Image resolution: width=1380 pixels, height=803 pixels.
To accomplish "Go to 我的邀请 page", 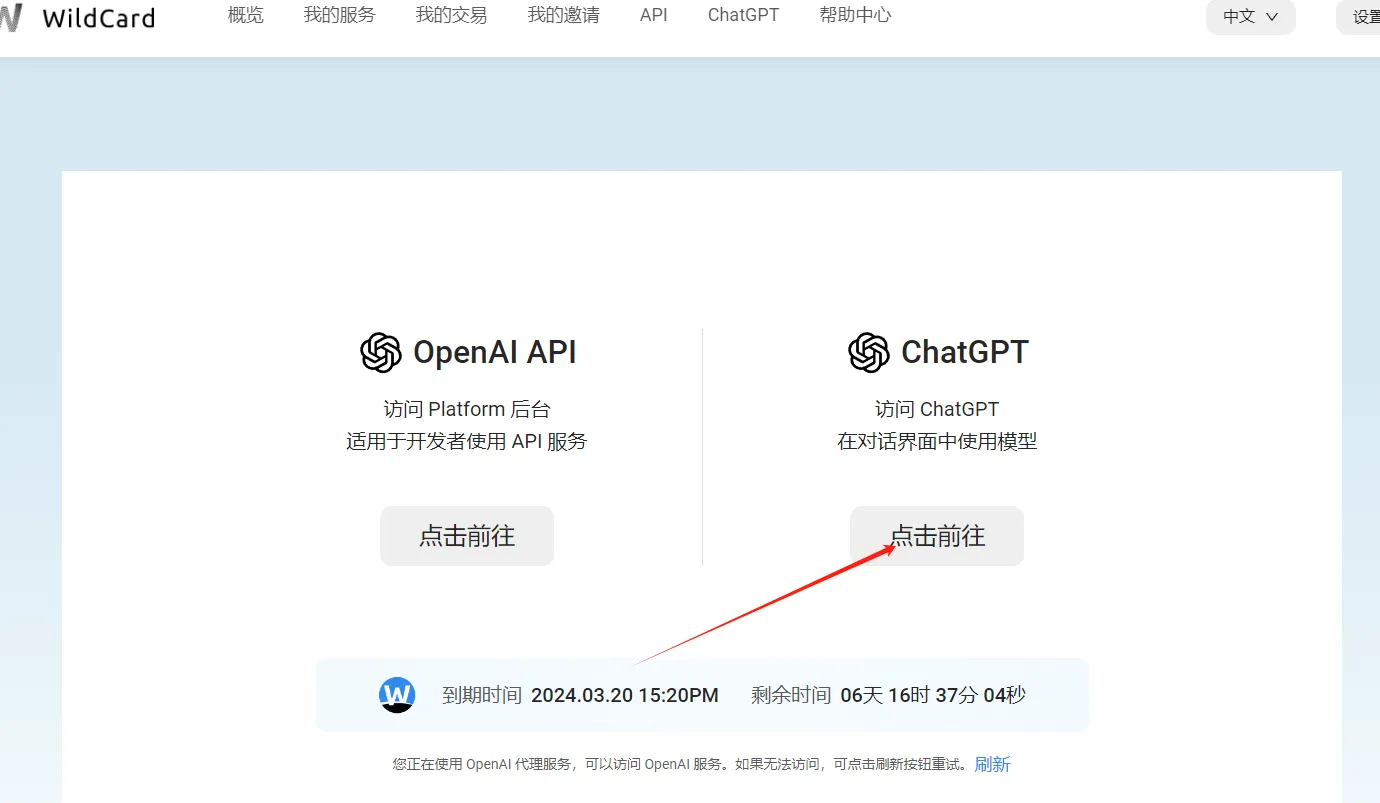I will click(x=563, y=15).
